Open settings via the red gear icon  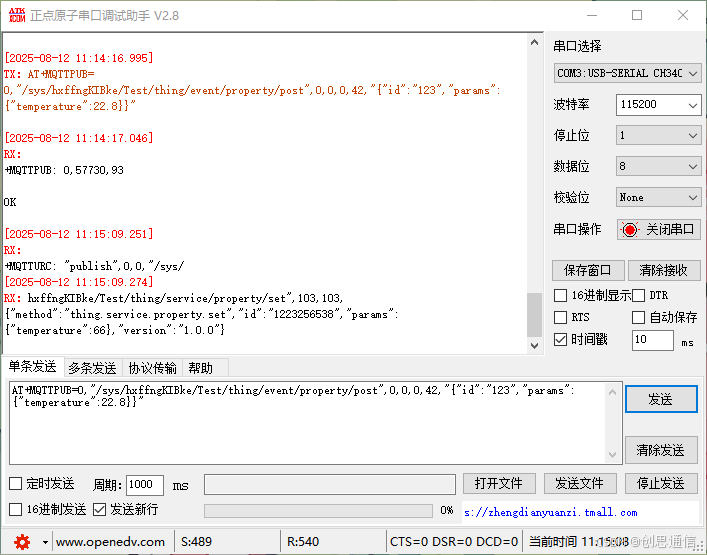(22, 541)
